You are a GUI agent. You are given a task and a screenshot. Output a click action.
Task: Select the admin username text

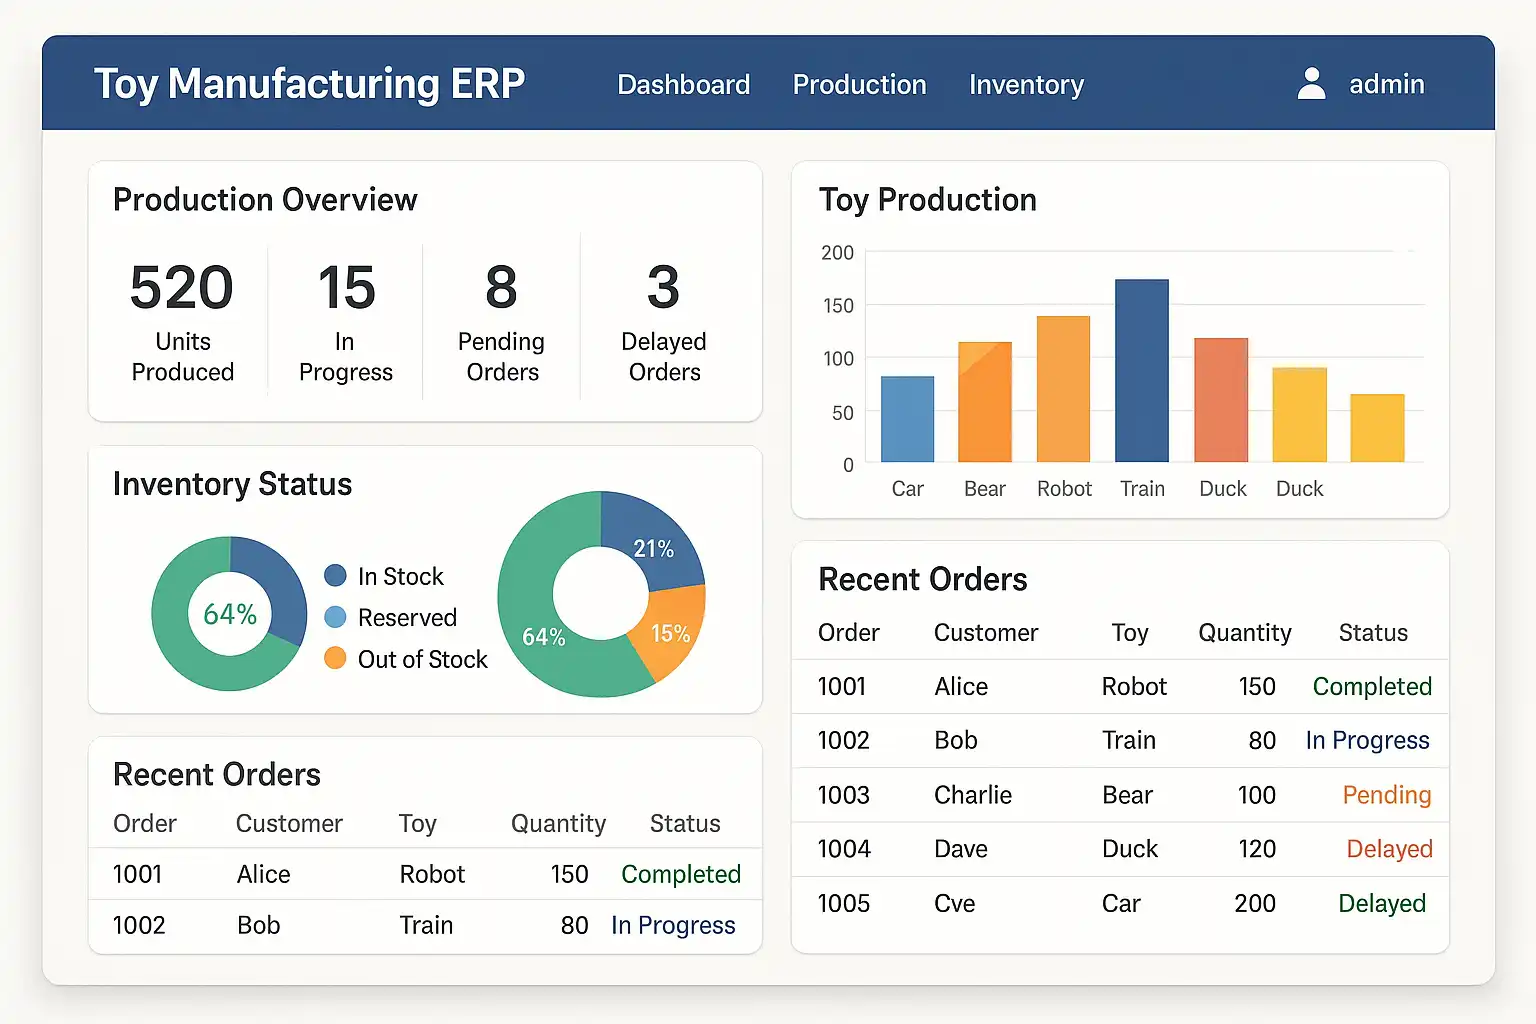click(1386, 84)
